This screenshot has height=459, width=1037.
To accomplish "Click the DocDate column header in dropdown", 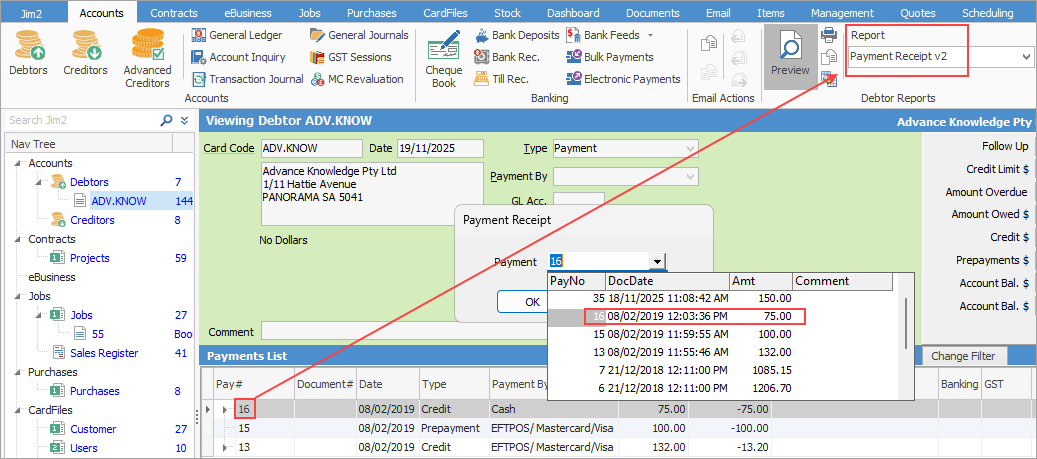I will pyautogui.click(x=667, y=281).
